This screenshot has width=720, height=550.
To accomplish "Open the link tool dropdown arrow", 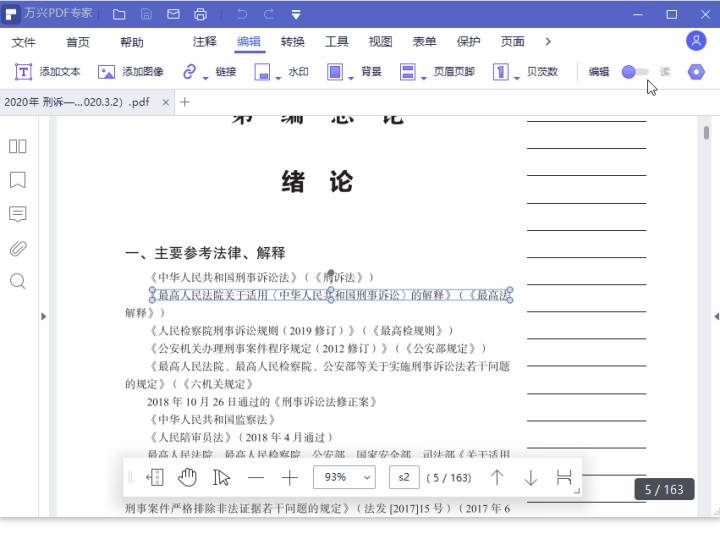I will click(x=205, y=75).
